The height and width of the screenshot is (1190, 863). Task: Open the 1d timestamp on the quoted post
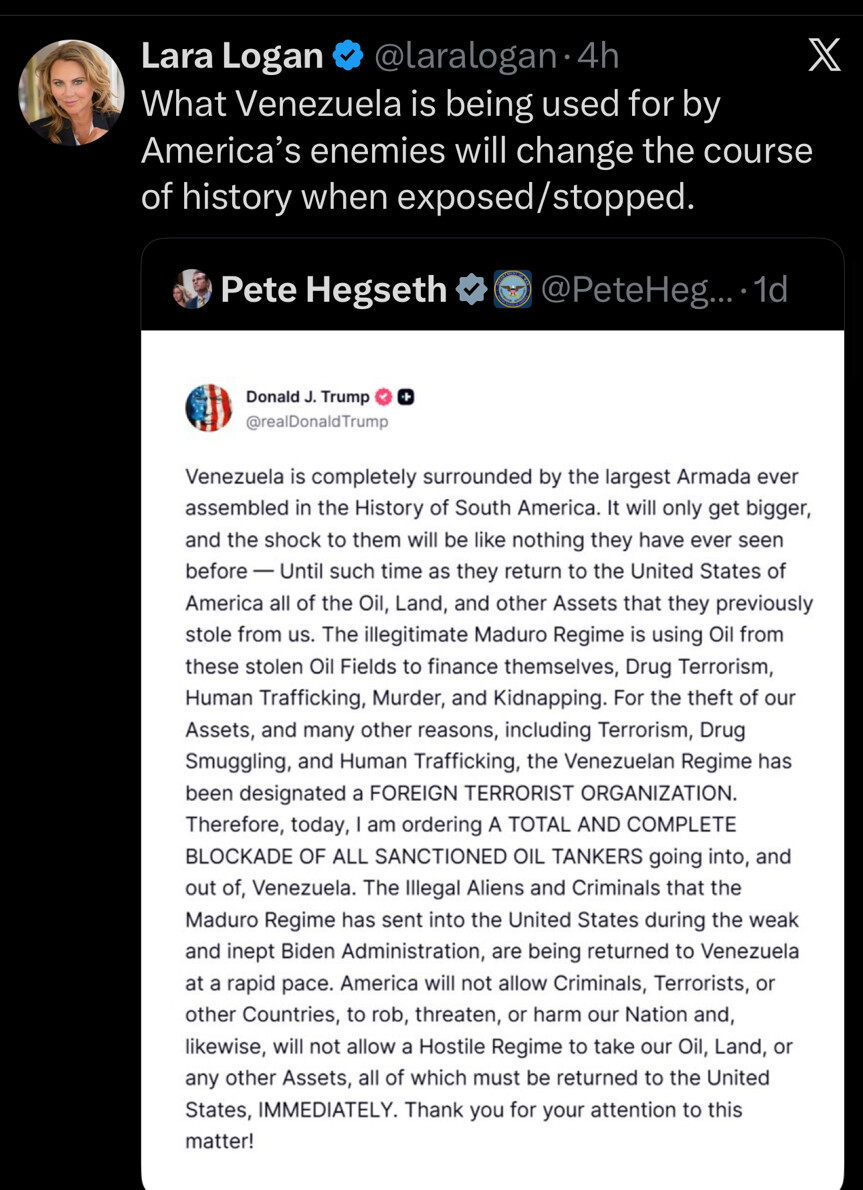tap(770, 290)
